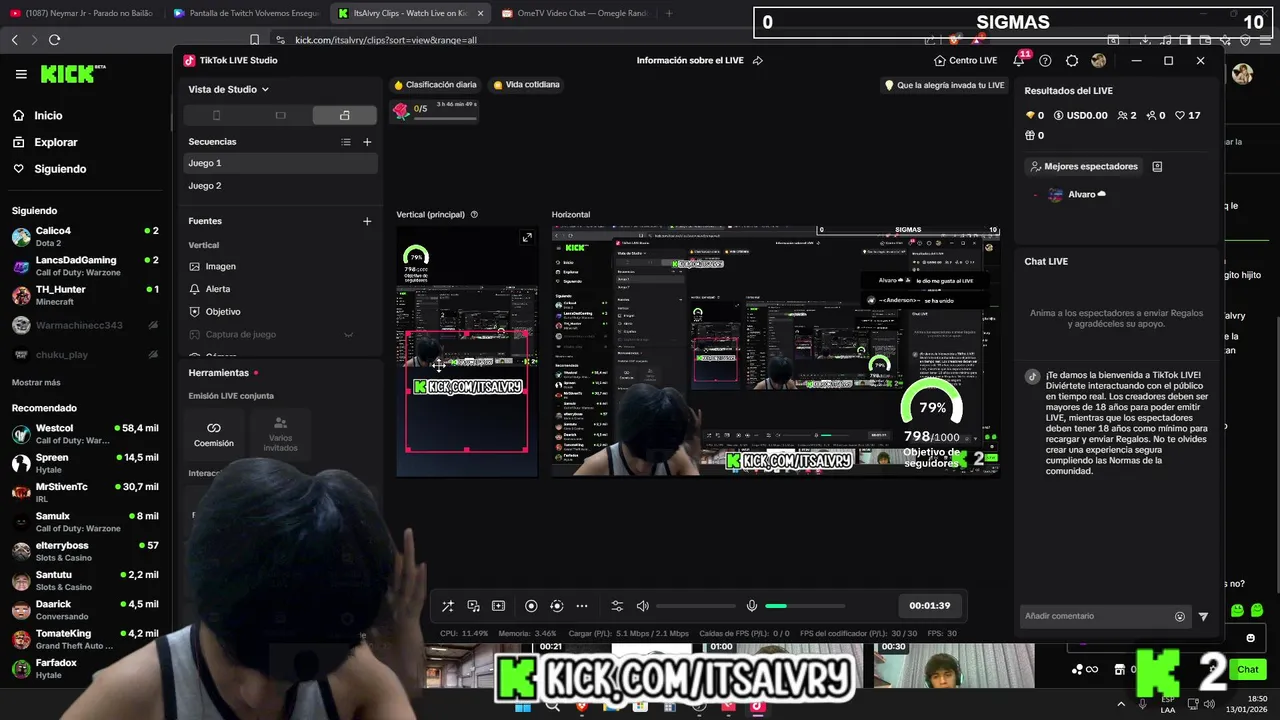Open the TikTok LIVE Studio notifications bell

point(1019,60)
